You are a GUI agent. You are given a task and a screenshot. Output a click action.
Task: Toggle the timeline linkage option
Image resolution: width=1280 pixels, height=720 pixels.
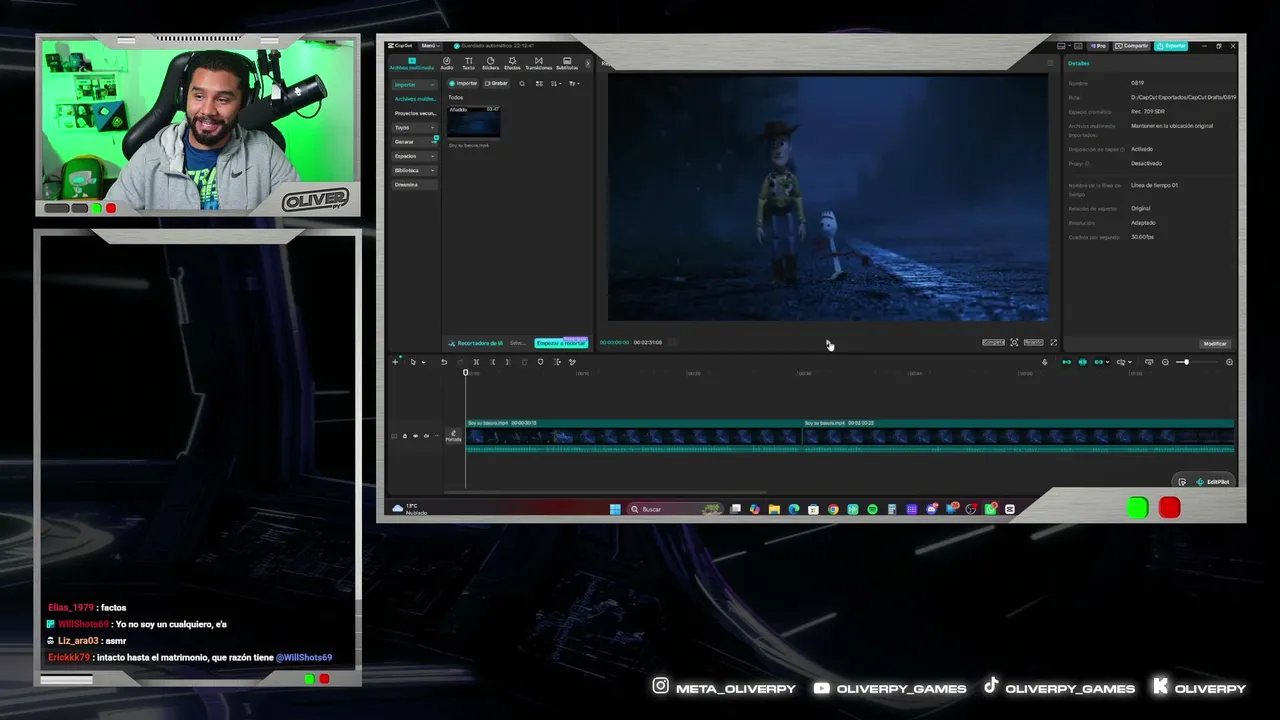pyautogui.click(x=1099, y=362)
